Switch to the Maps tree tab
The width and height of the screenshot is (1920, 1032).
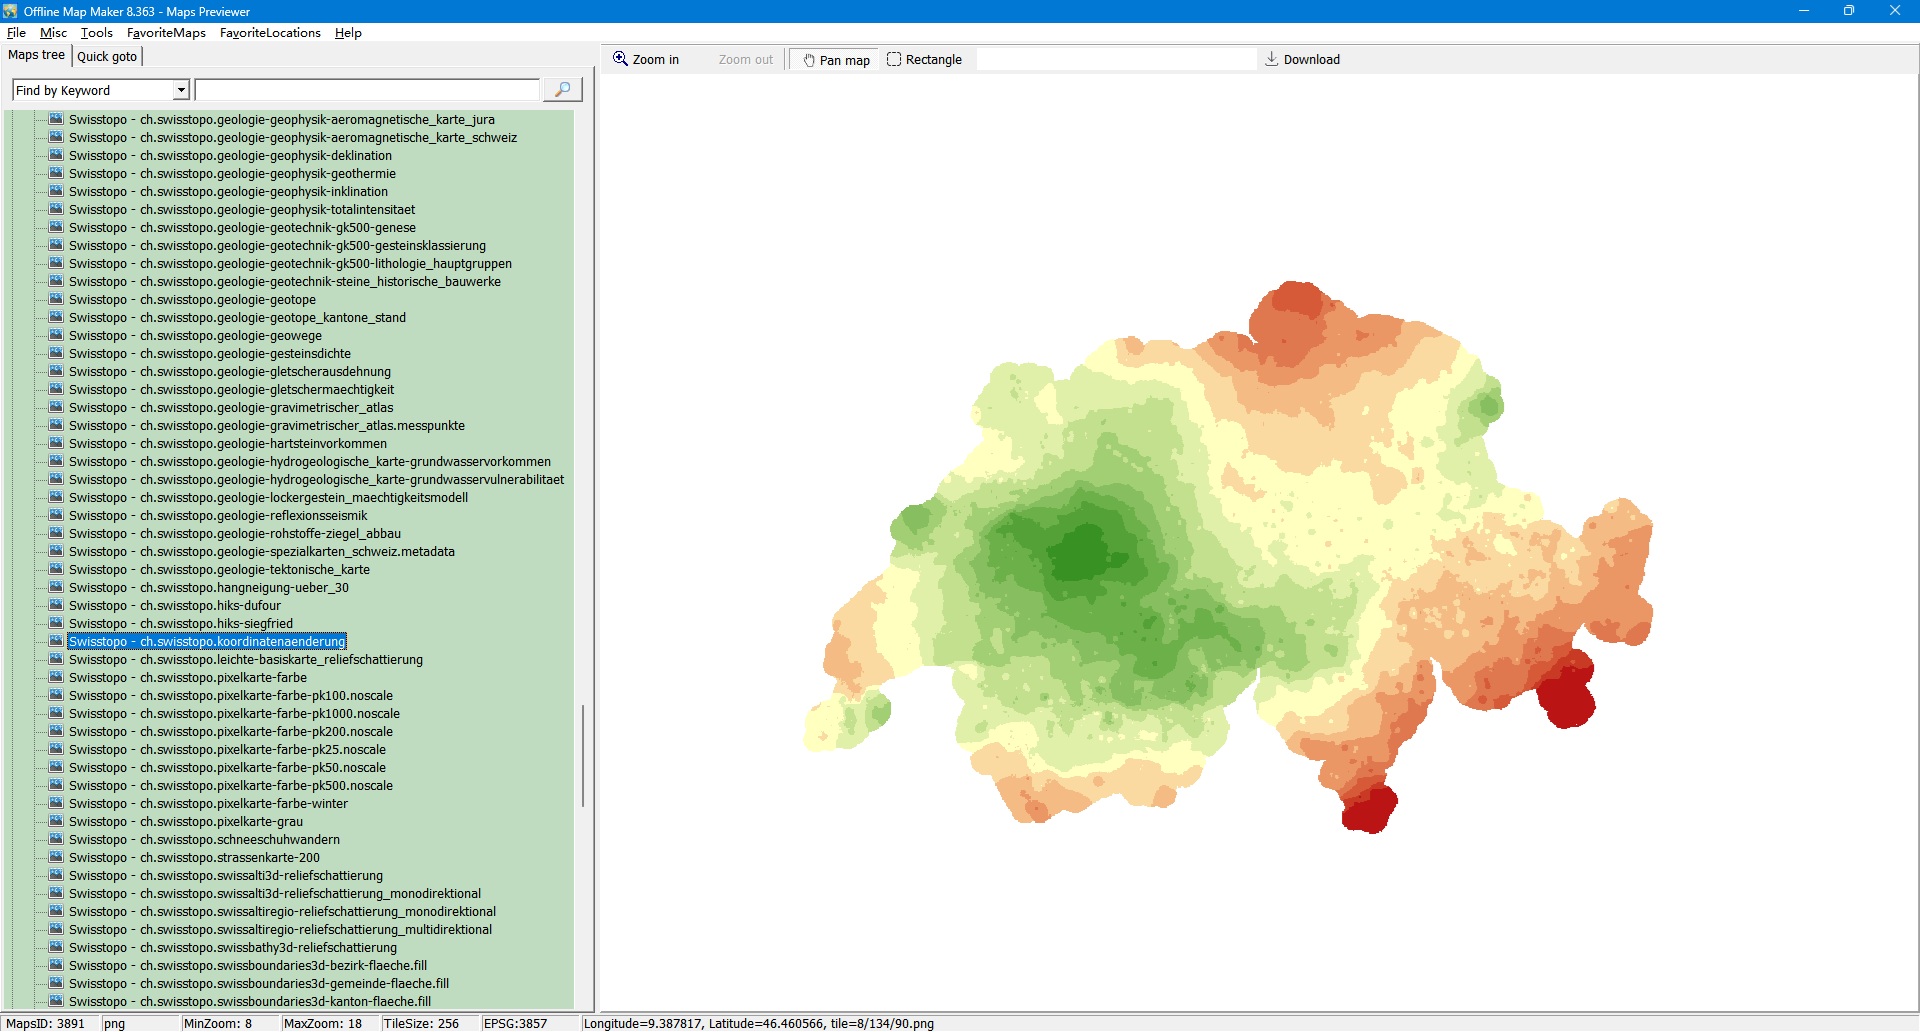point(36,55)
